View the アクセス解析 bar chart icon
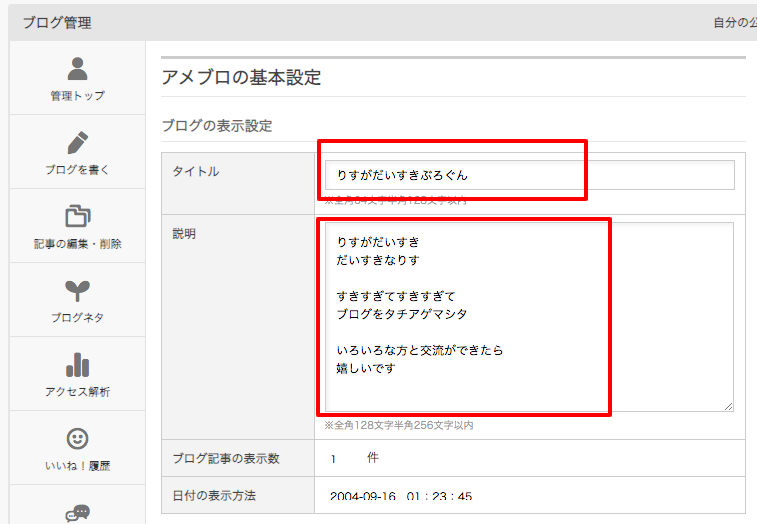This screenshot has width=757, height=524. coord(77,365)
